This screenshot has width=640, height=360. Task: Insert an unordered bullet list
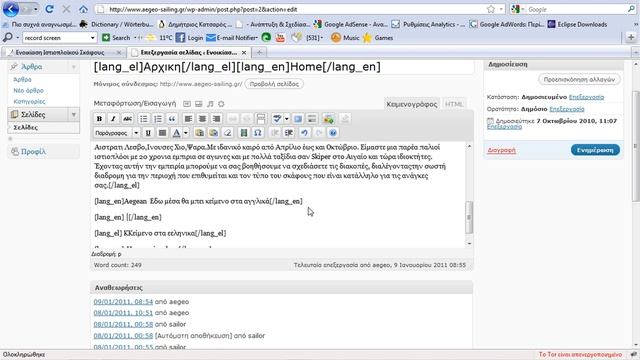coord(144,119)
